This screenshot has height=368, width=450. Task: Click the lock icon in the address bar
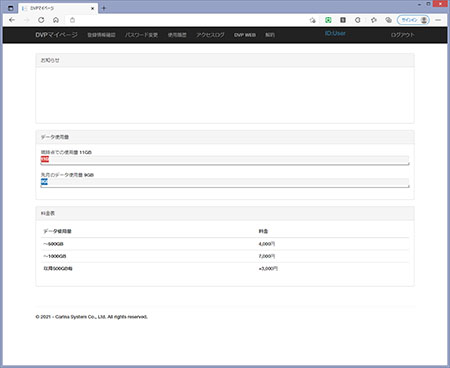pyautogui.click(x=72, y=20)
